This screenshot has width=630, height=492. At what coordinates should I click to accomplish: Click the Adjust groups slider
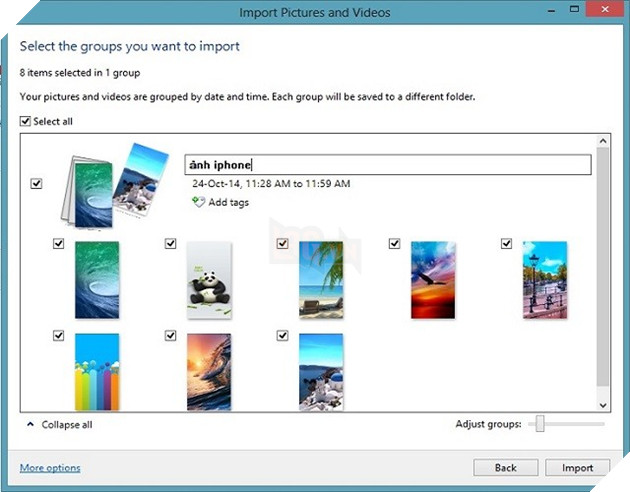pyautogui.click(x=540, y=425)
